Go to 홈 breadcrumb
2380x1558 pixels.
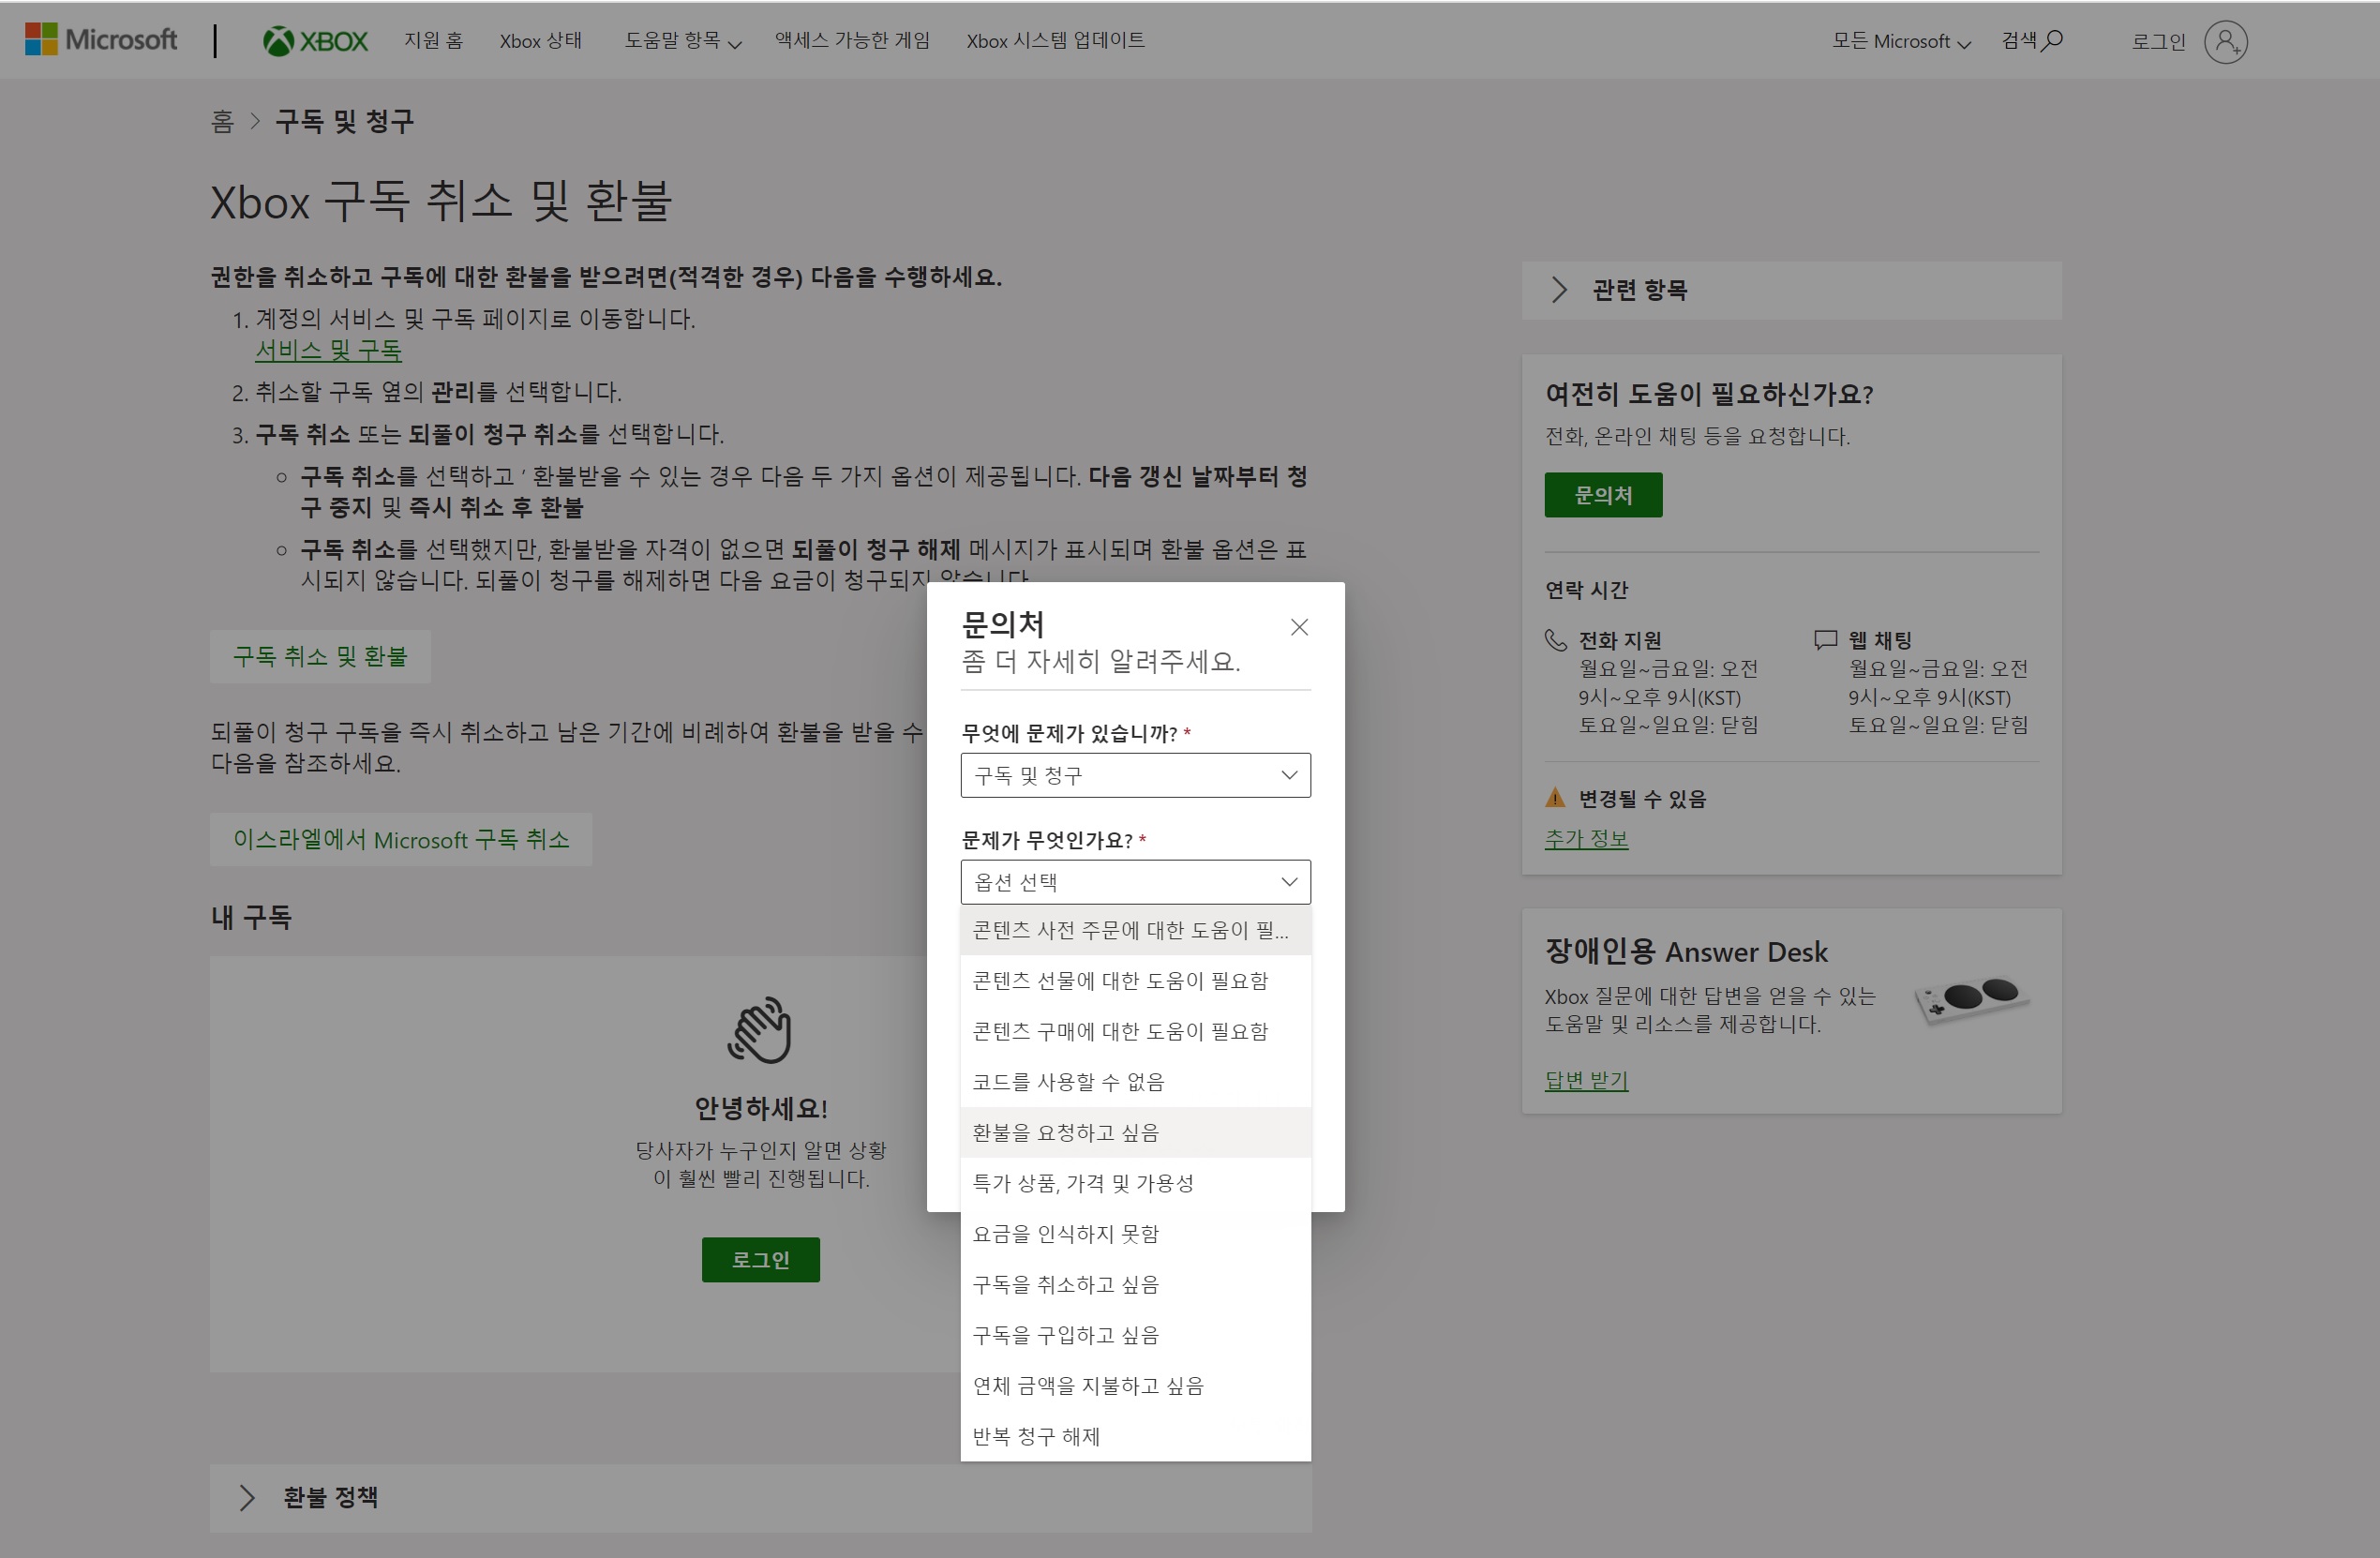click(x=222, y=122)
